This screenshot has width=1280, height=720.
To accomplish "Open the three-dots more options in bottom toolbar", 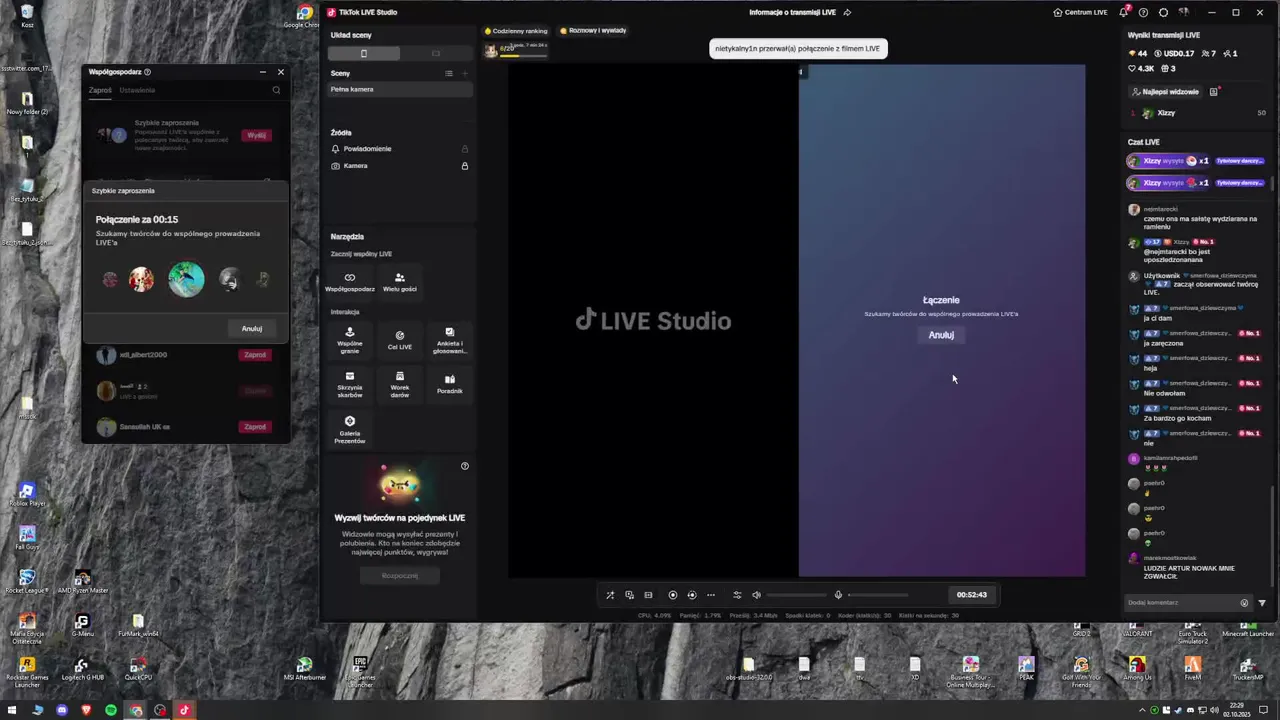I will coord(711,595).
